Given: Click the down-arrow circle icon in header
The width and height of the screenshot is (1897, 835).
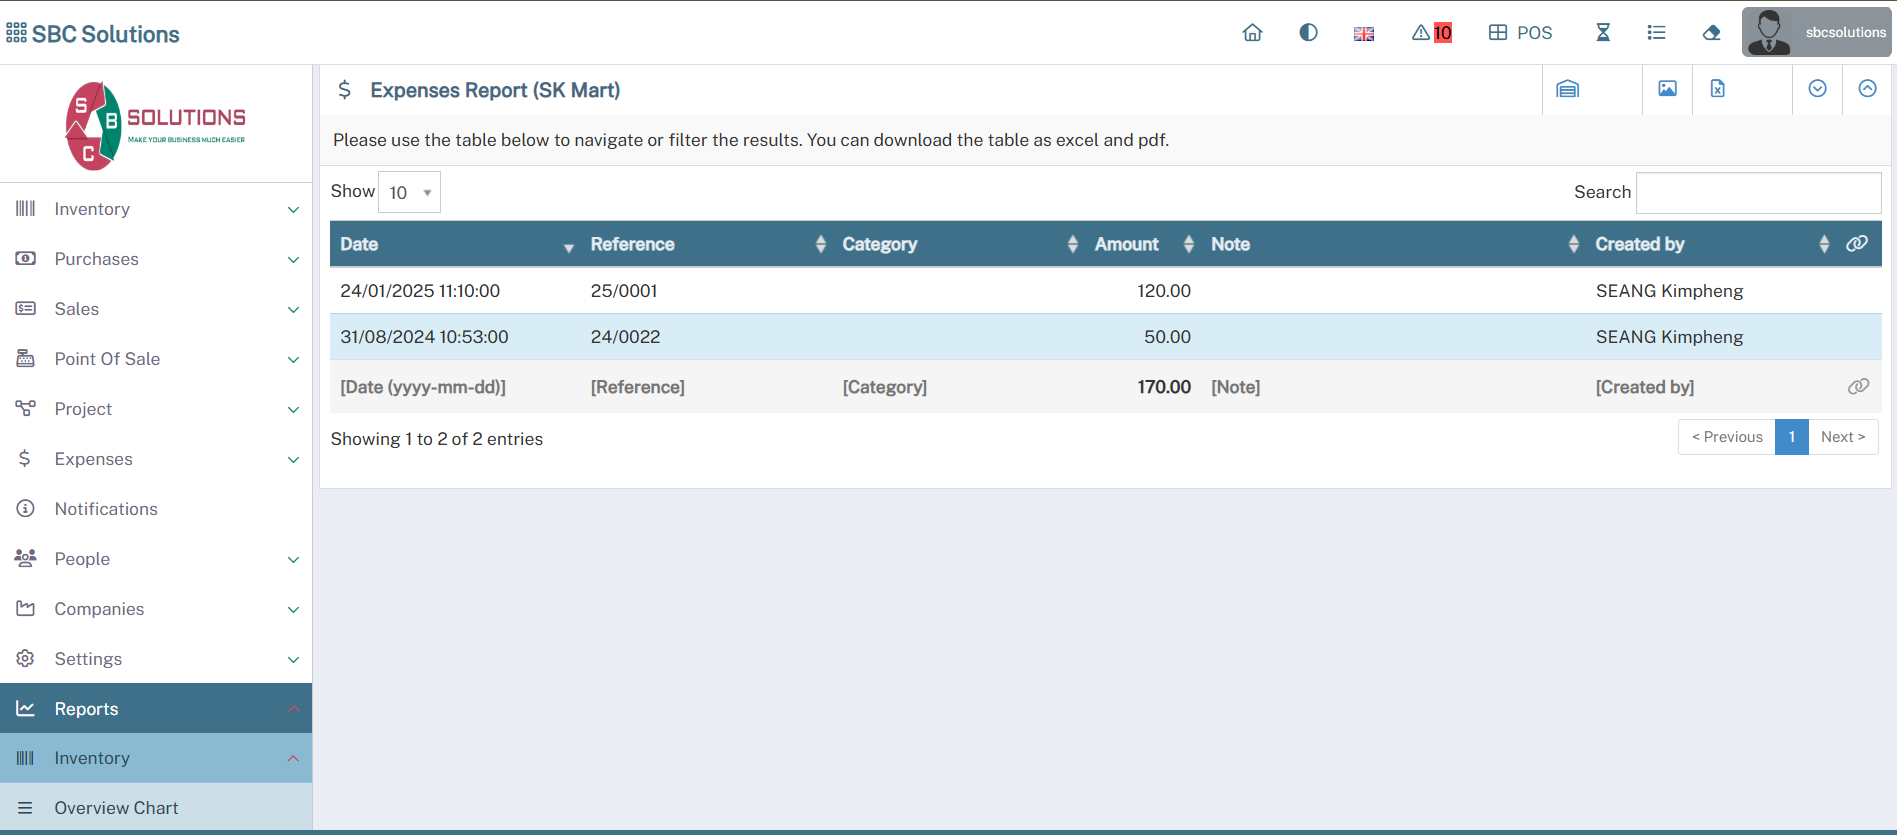Looking at the screenshot, I should coord(1817,89).
